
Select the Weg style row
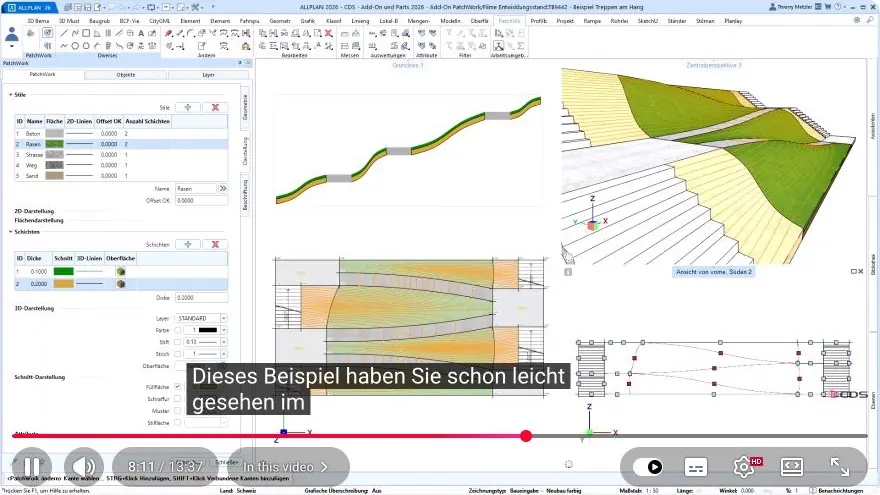coord(121,166)
